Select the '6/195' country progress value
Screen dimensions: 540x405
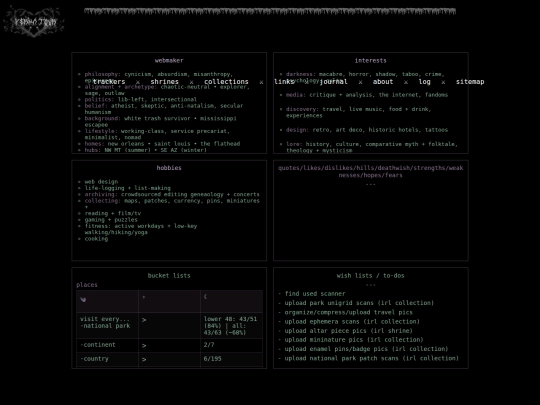click(212, 359)
